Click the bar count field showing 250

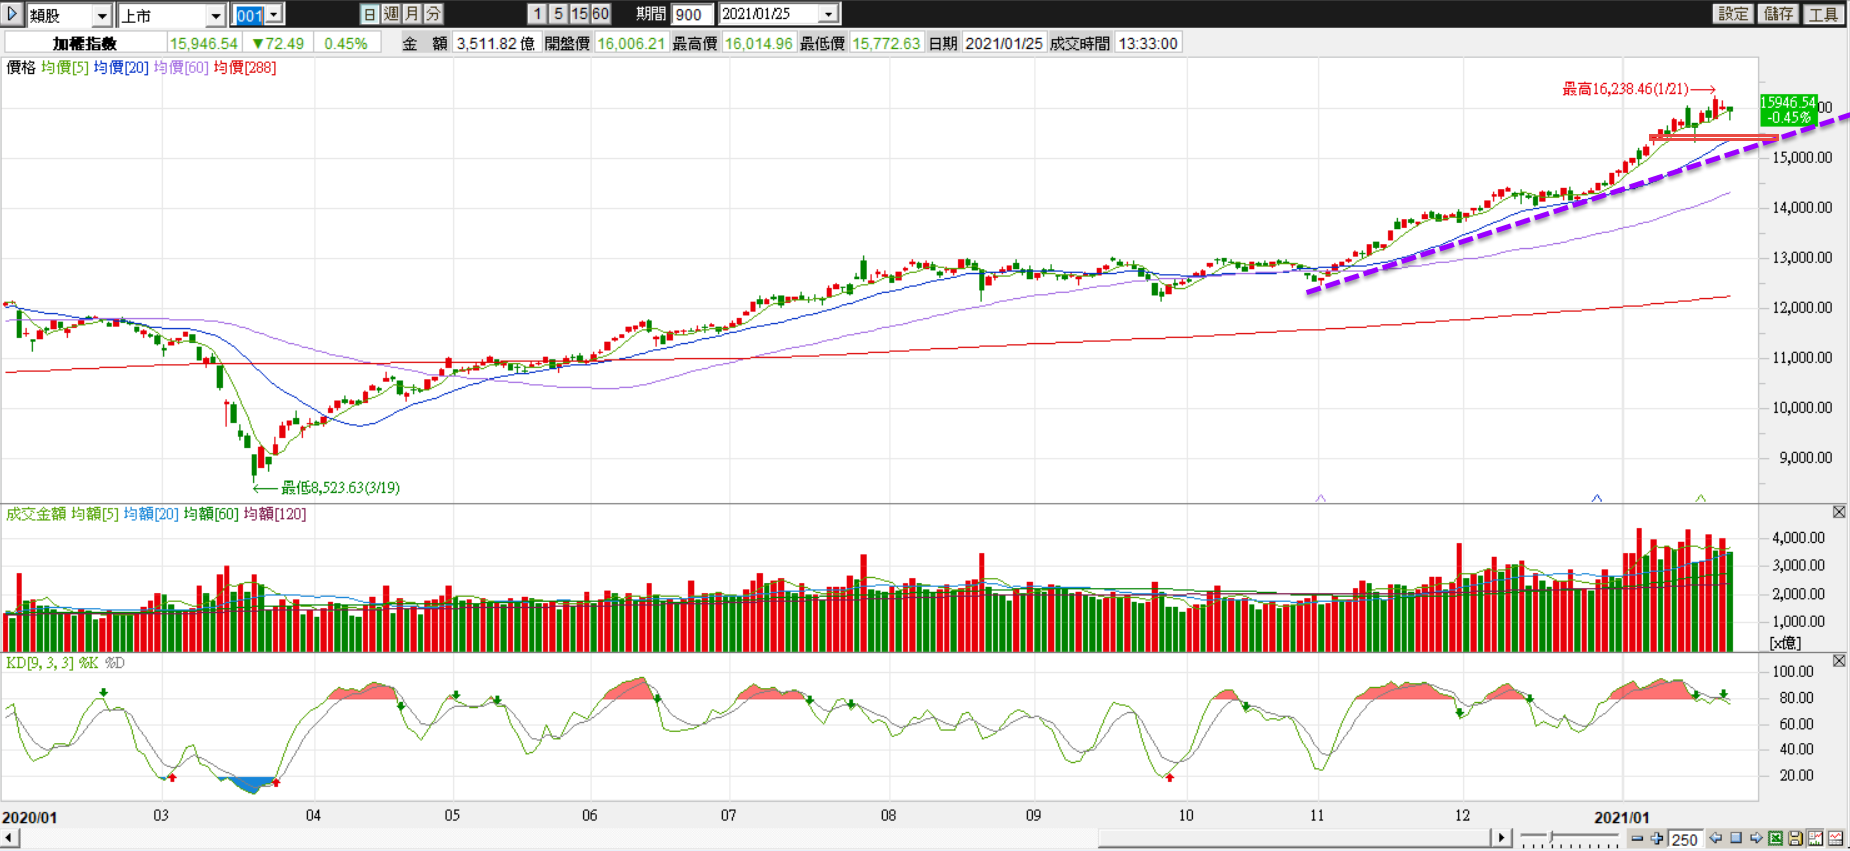1685,839
